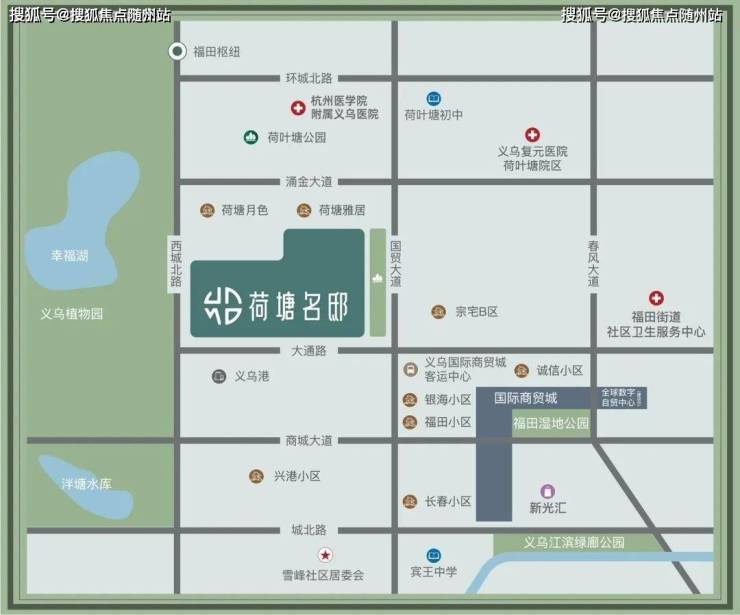The image size is (740, 615).
Task: Click the blue school icon of 宾王中学
Action: pyautogui.click(x=434, y=555)
